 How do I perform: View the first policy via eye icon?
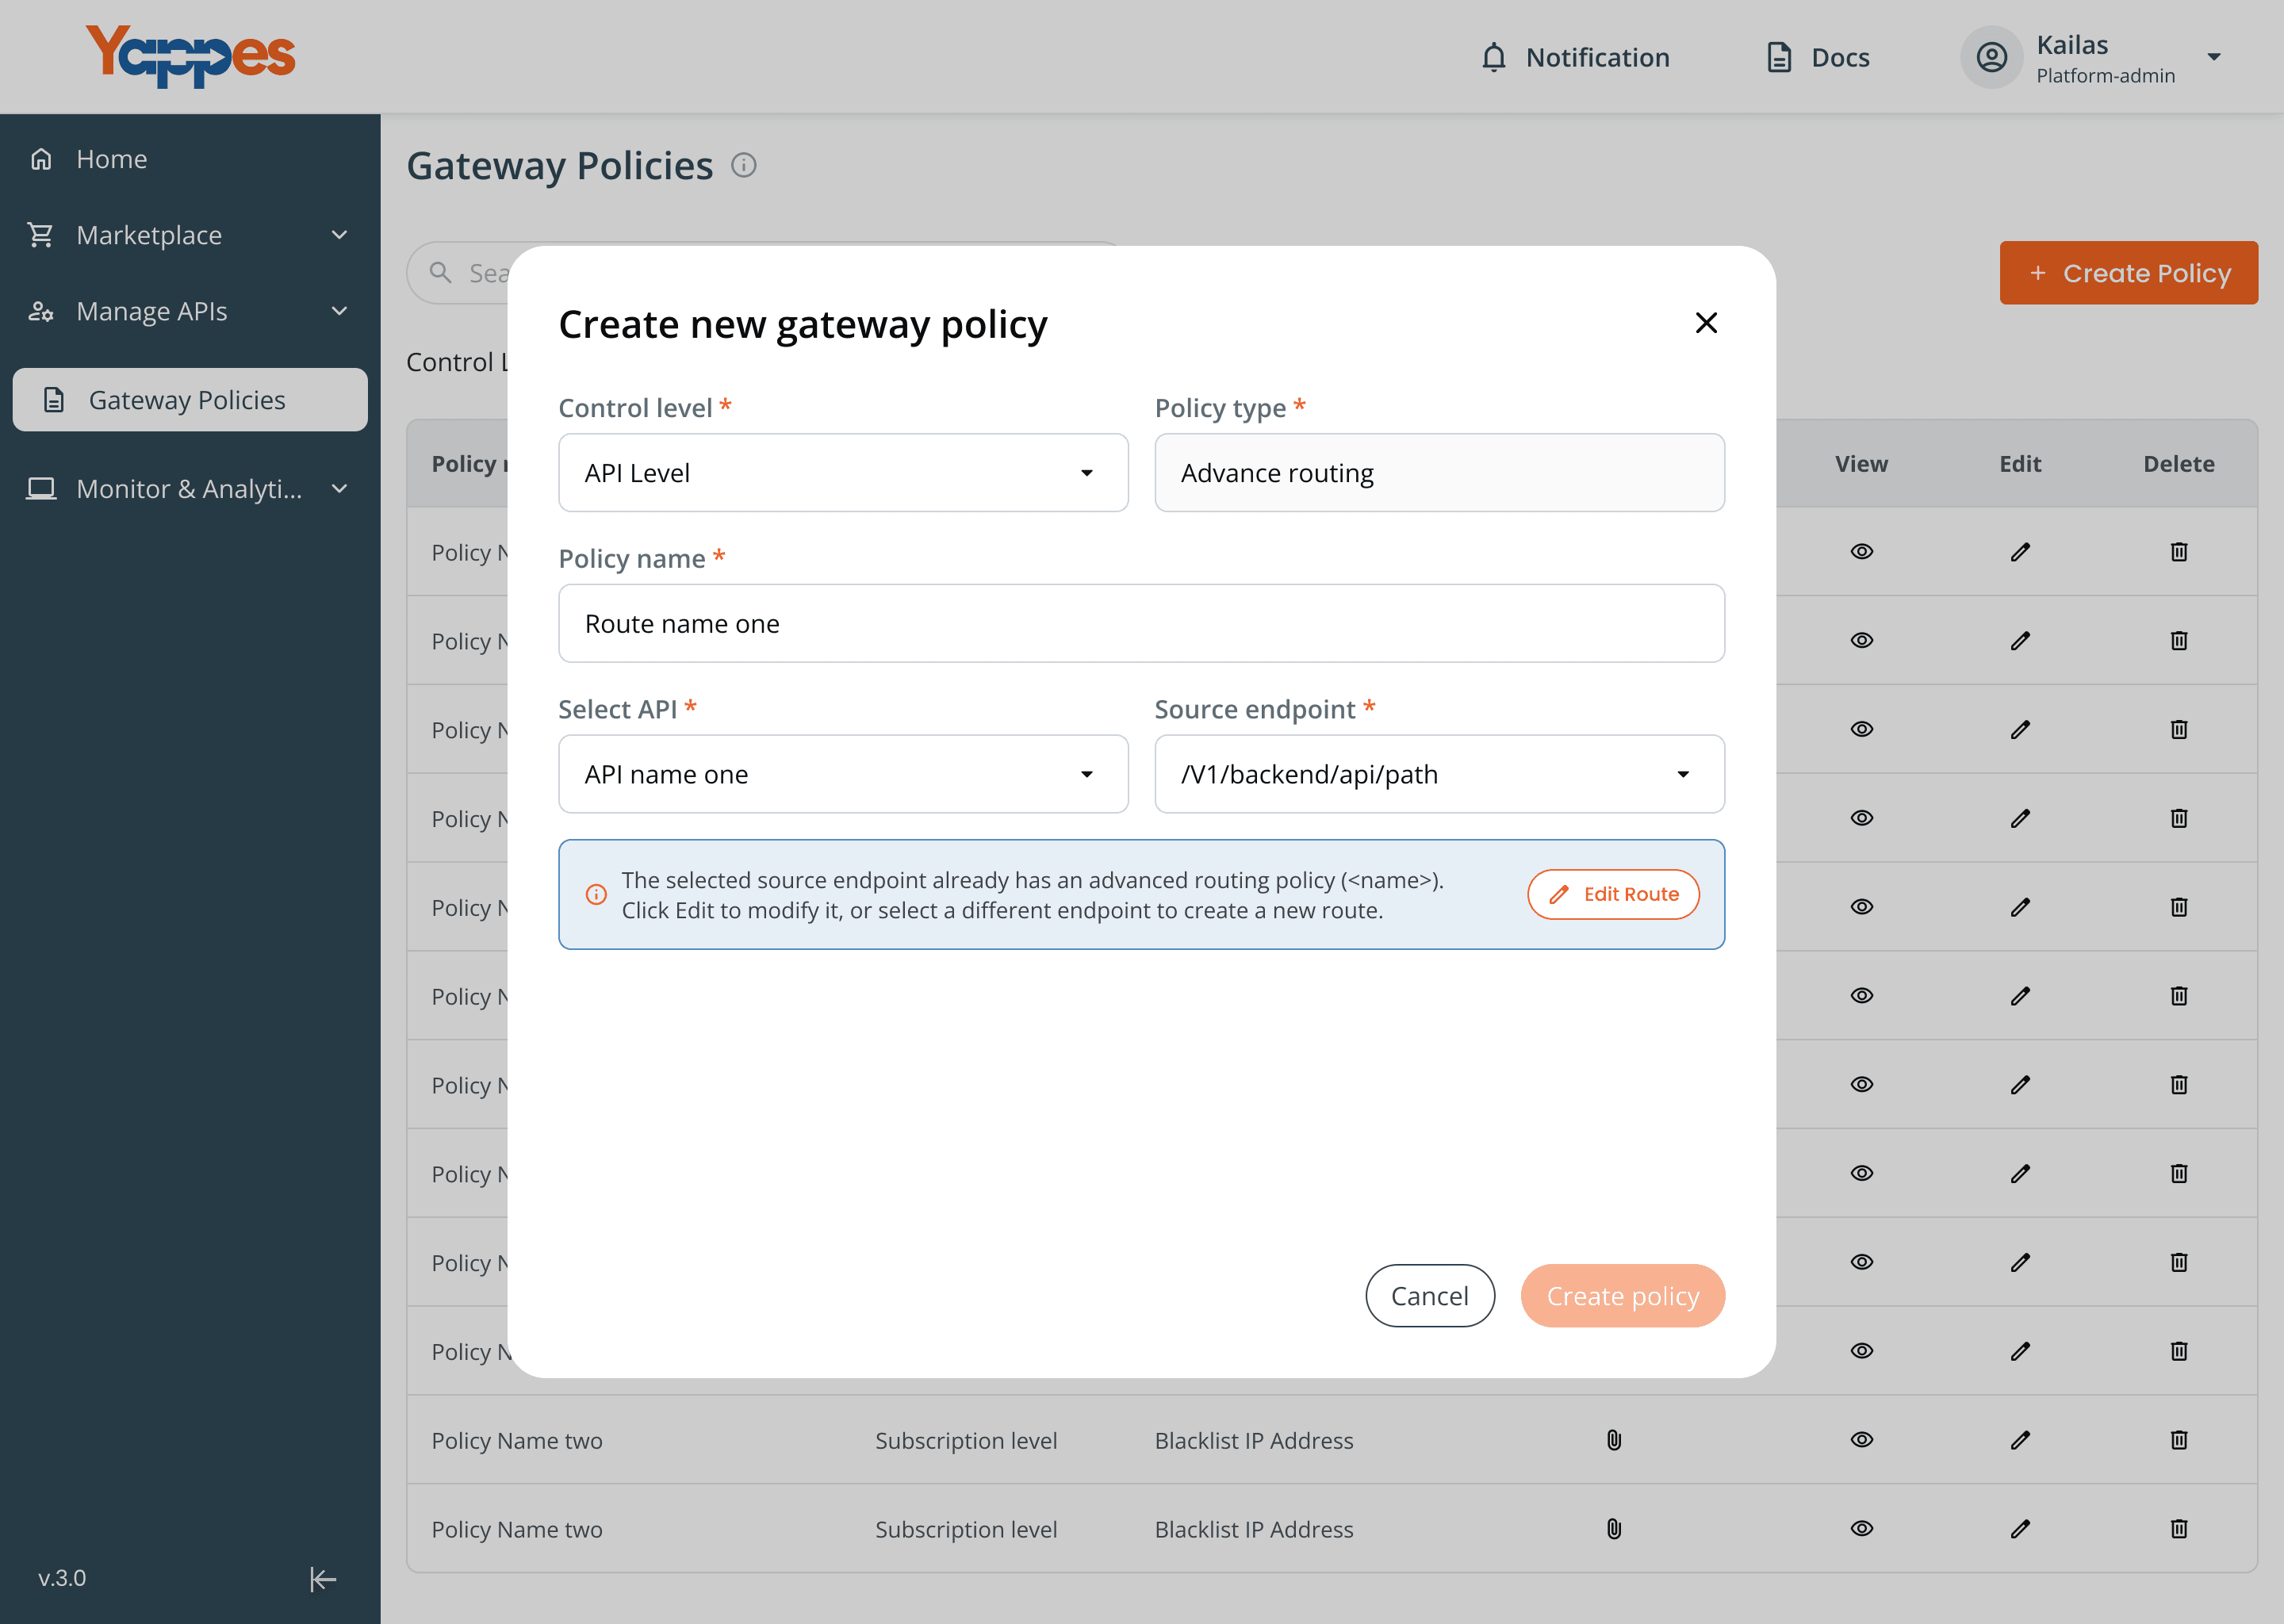click(x=1861, y=552)
